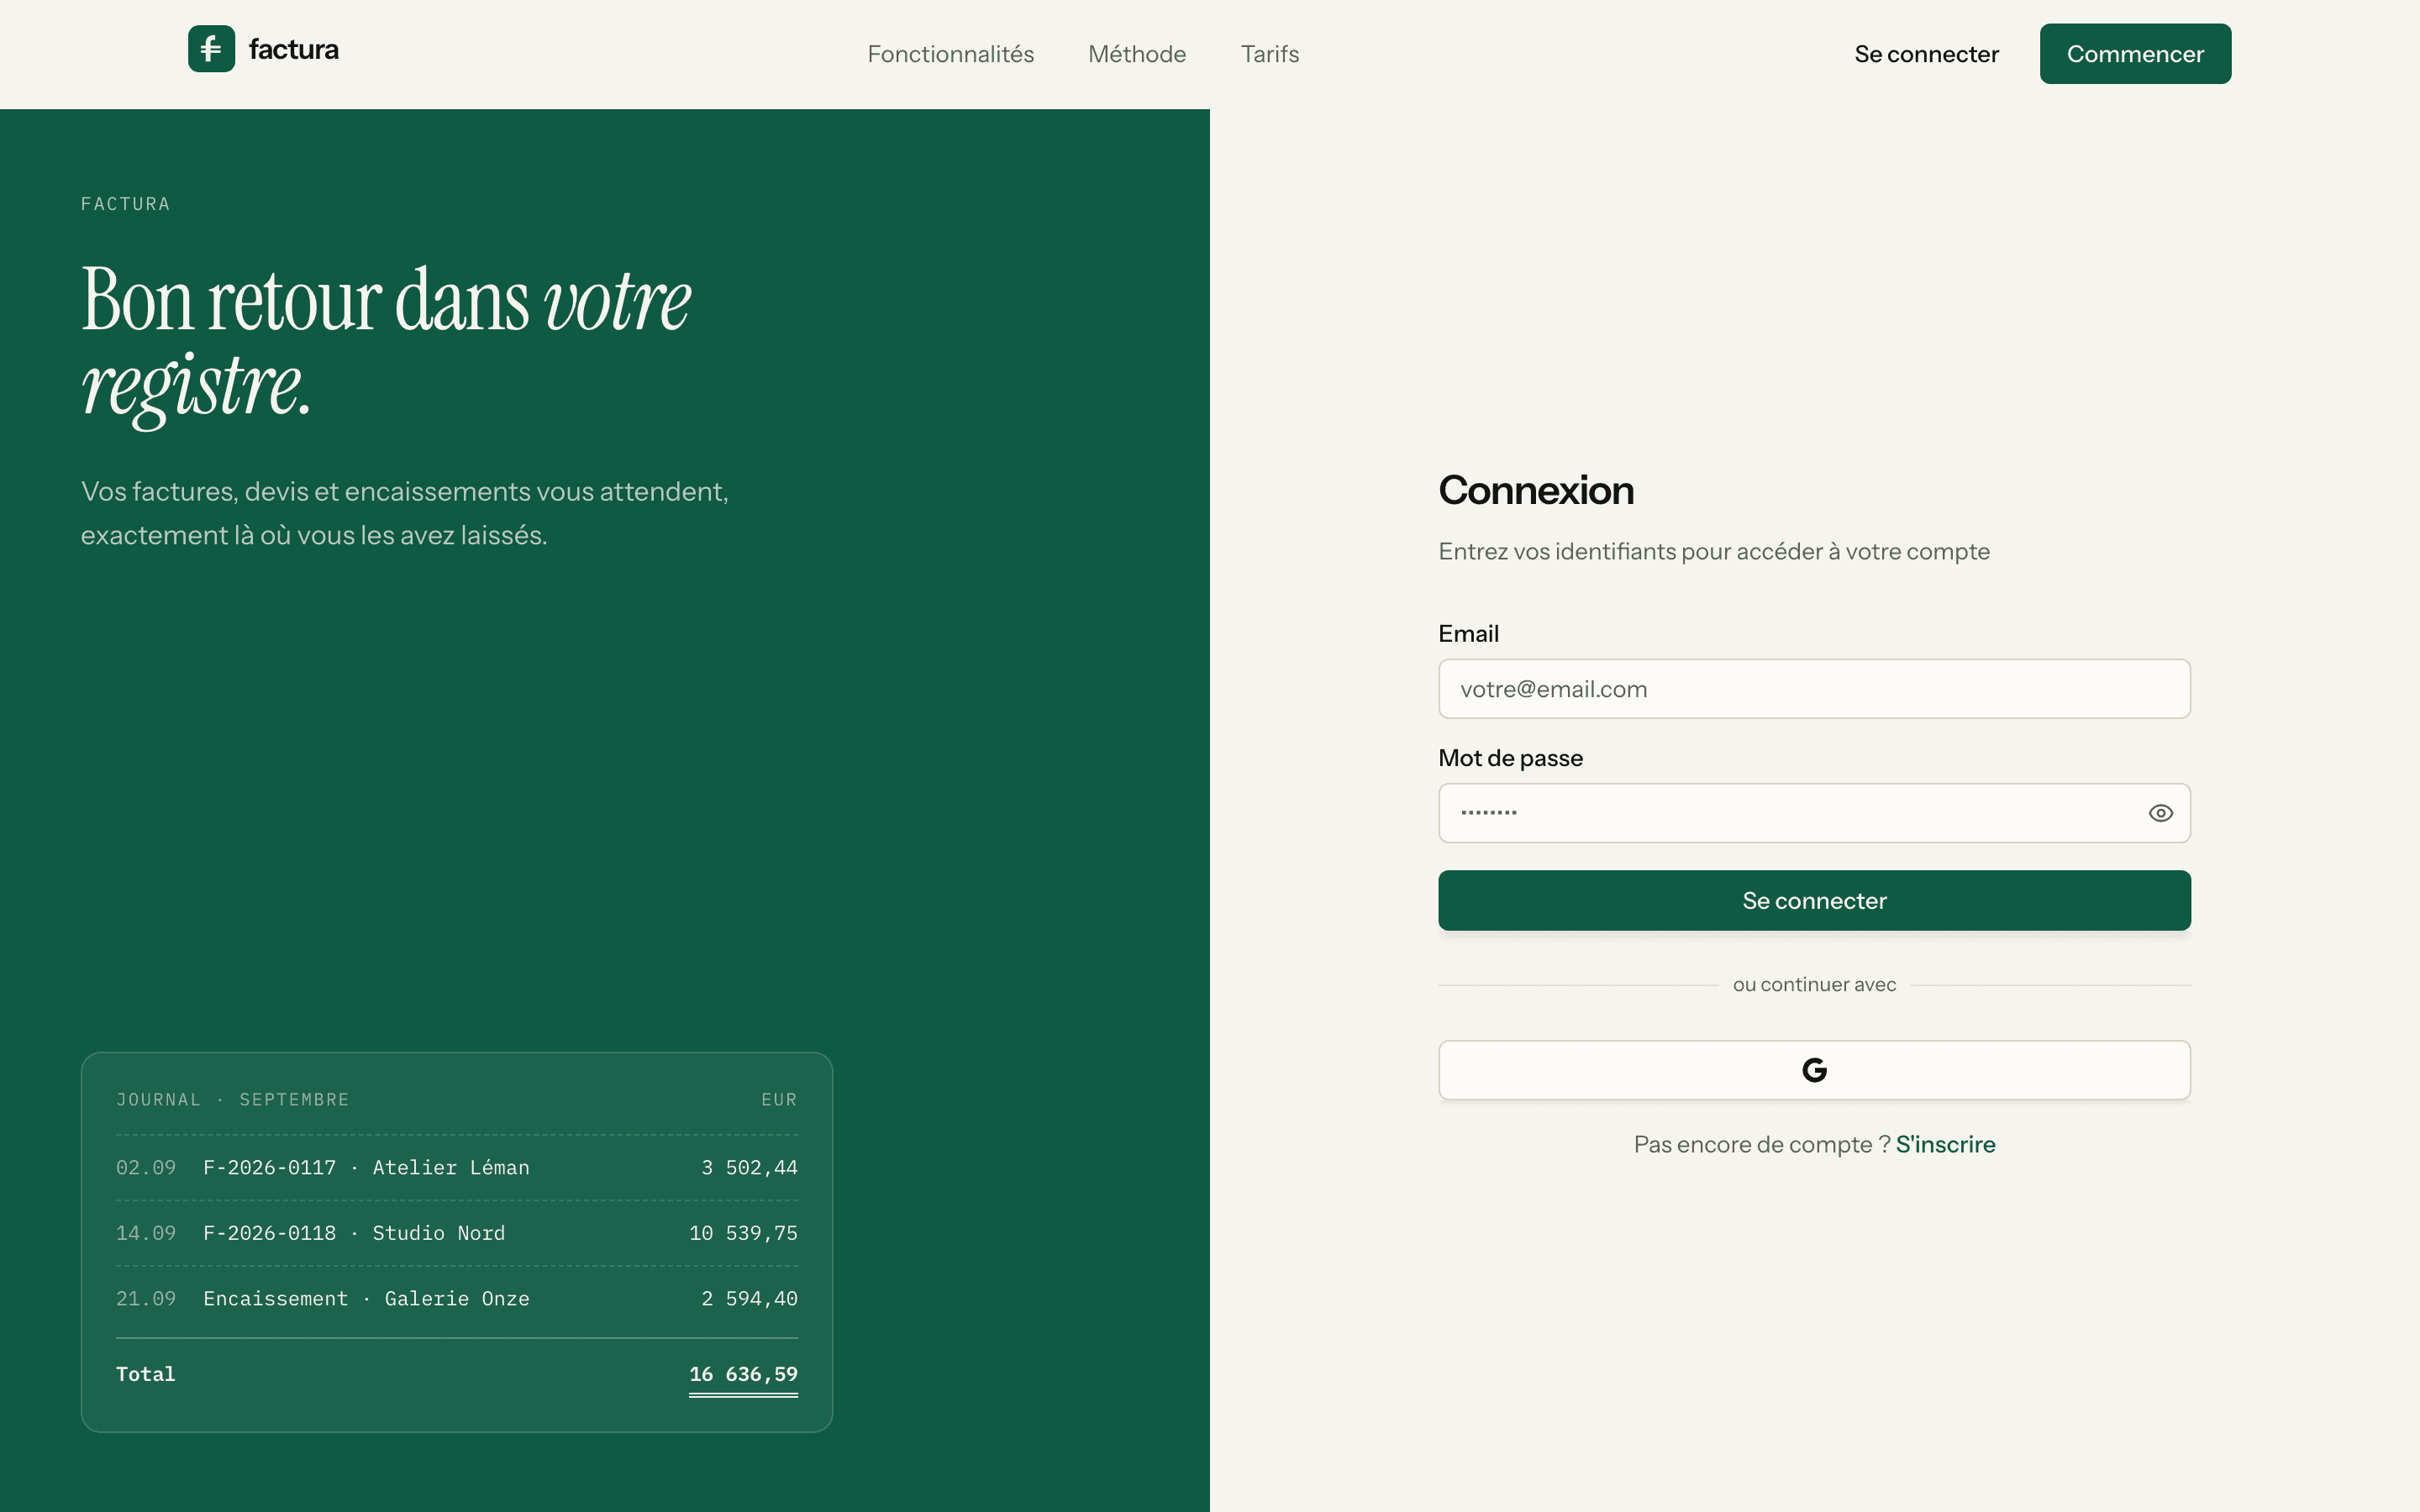Image resolution: width=2420 pixels, height=1512 pixels.
Task: Follow the S'inscrire link
Action: (x=1945, y=1144)
